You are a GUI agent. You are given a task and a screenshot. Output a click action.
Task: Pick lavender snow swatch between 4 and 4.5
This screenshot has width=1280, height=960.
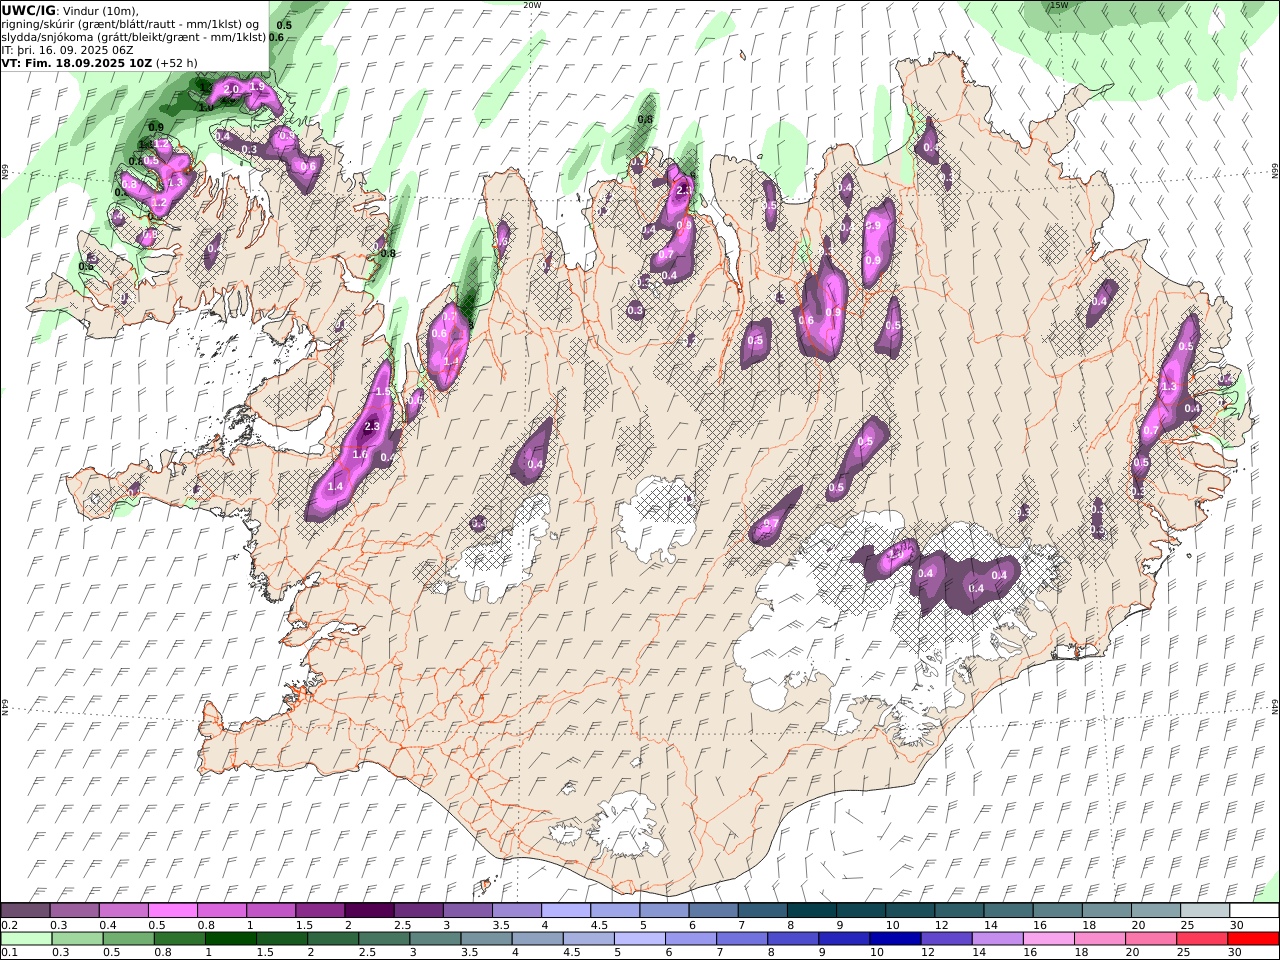click(x=565, y=910)
